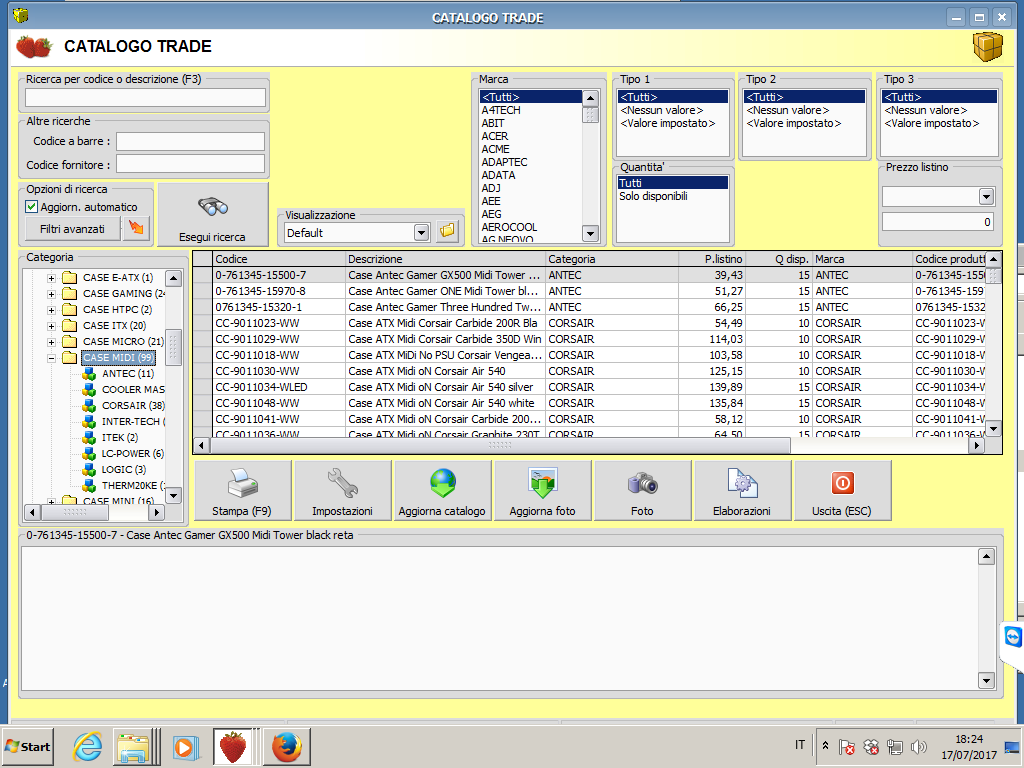Viewport: 1024px width, 768px height.
Task: Open the Prezzo listino dropdown
Action: (986, 197)
